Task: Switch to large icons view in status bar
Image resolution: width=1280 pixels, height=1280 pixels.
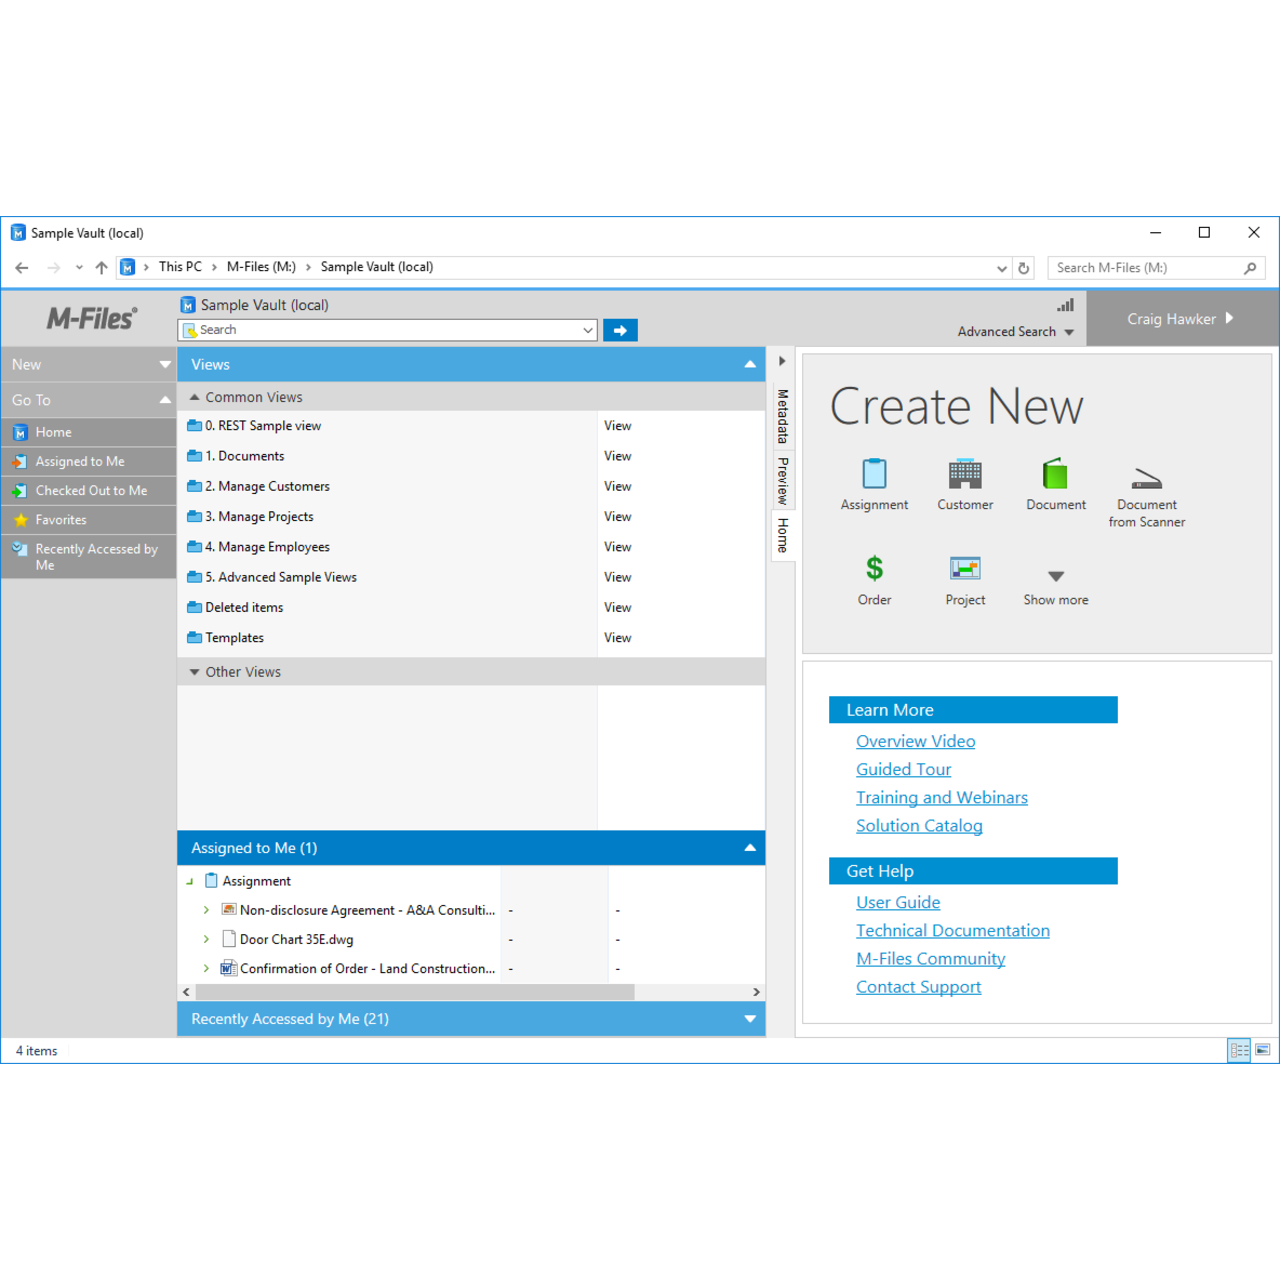Action: (x=1262, y=1050)
